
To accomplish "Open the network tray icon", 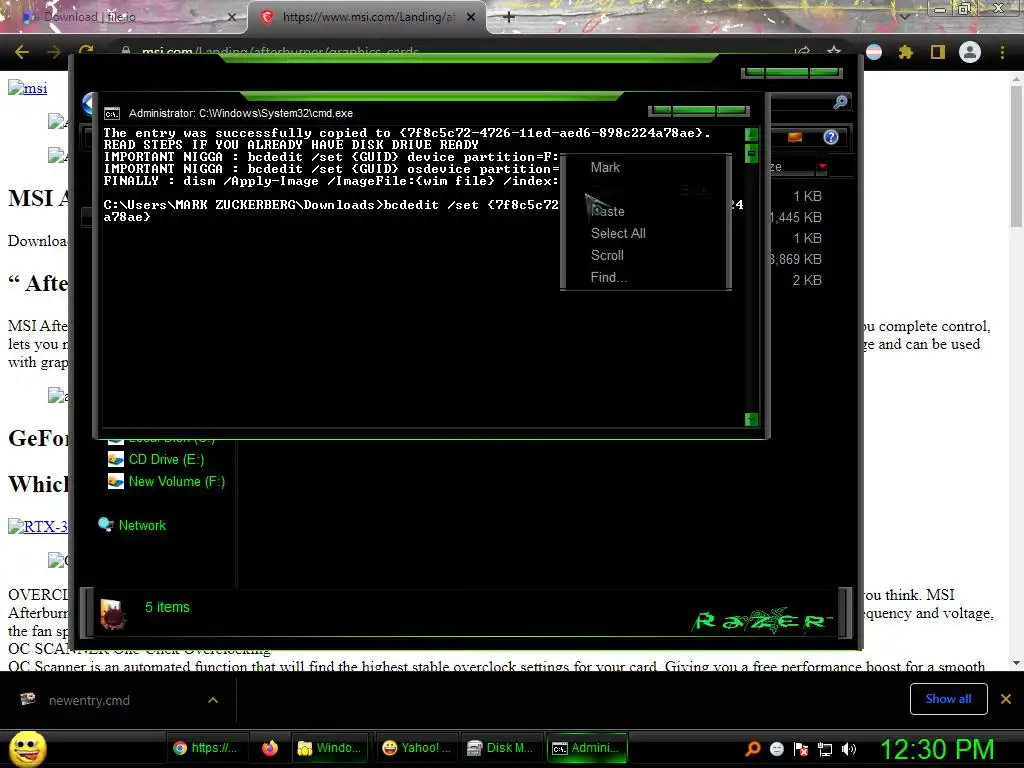I will click(825, 749).
